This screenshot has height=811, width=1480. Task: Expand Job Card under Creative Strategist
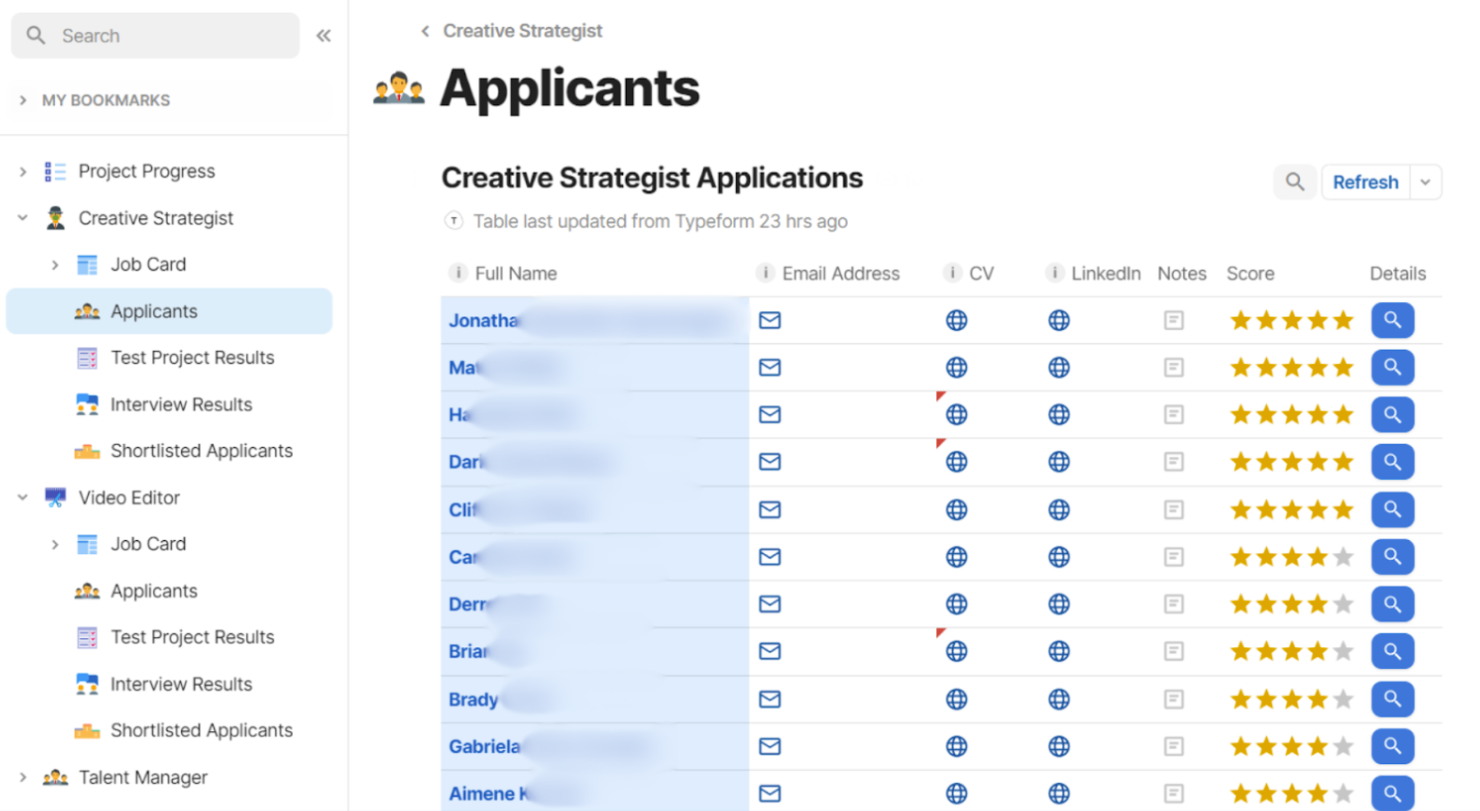point(55,265)
